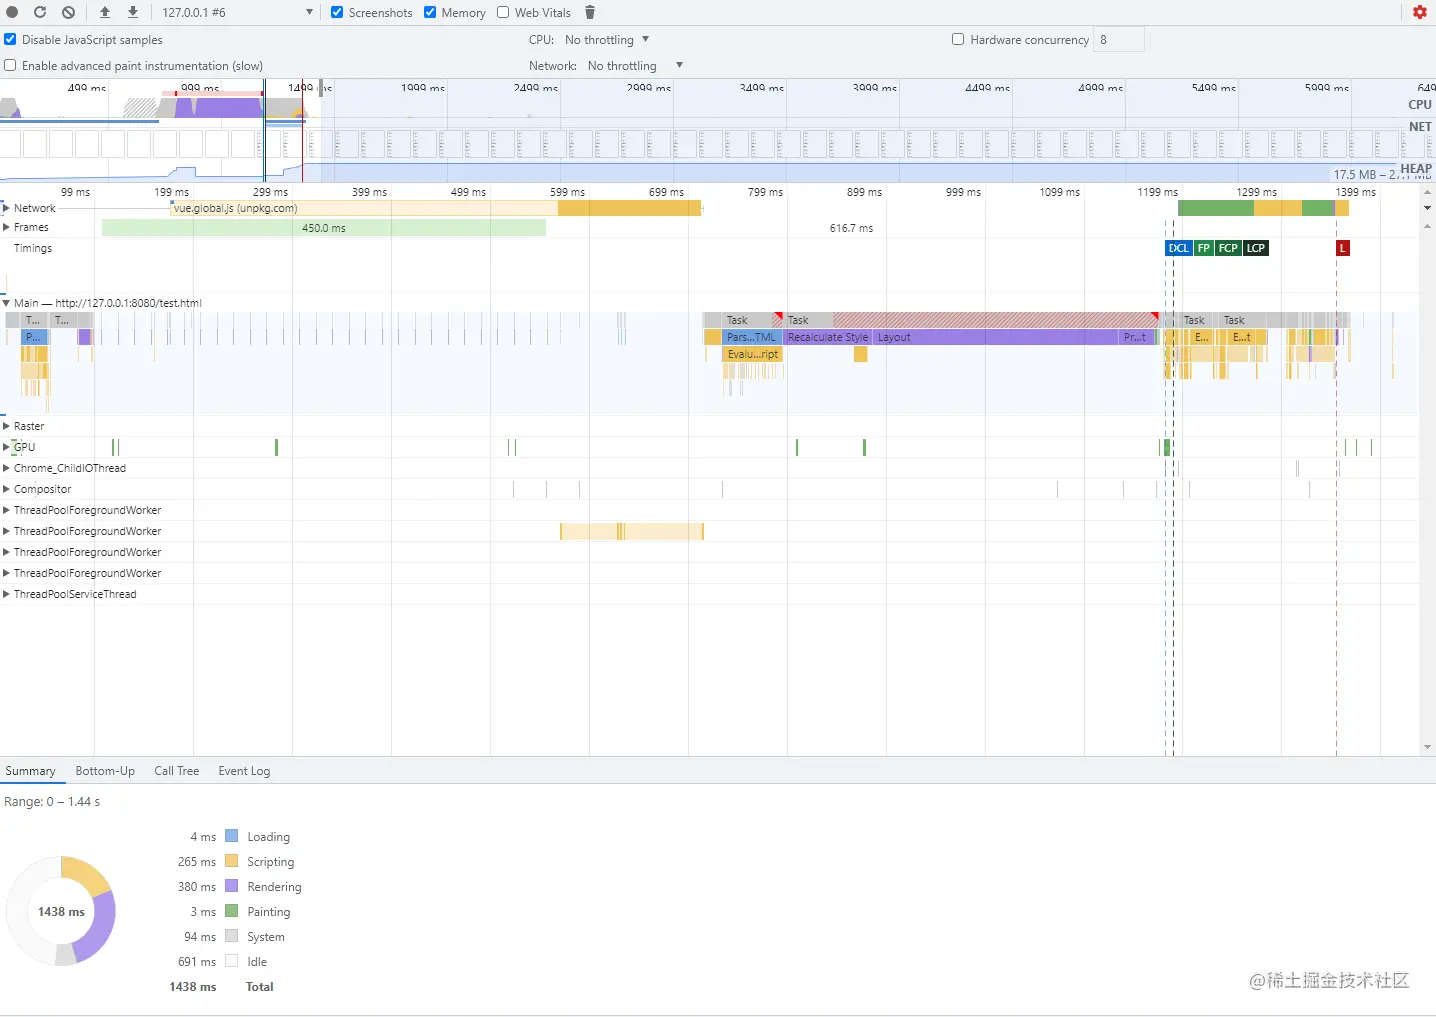Screen dimensions: 1436x1017
Task: Collapse the Main thread track
Action: tap(6, 303)
